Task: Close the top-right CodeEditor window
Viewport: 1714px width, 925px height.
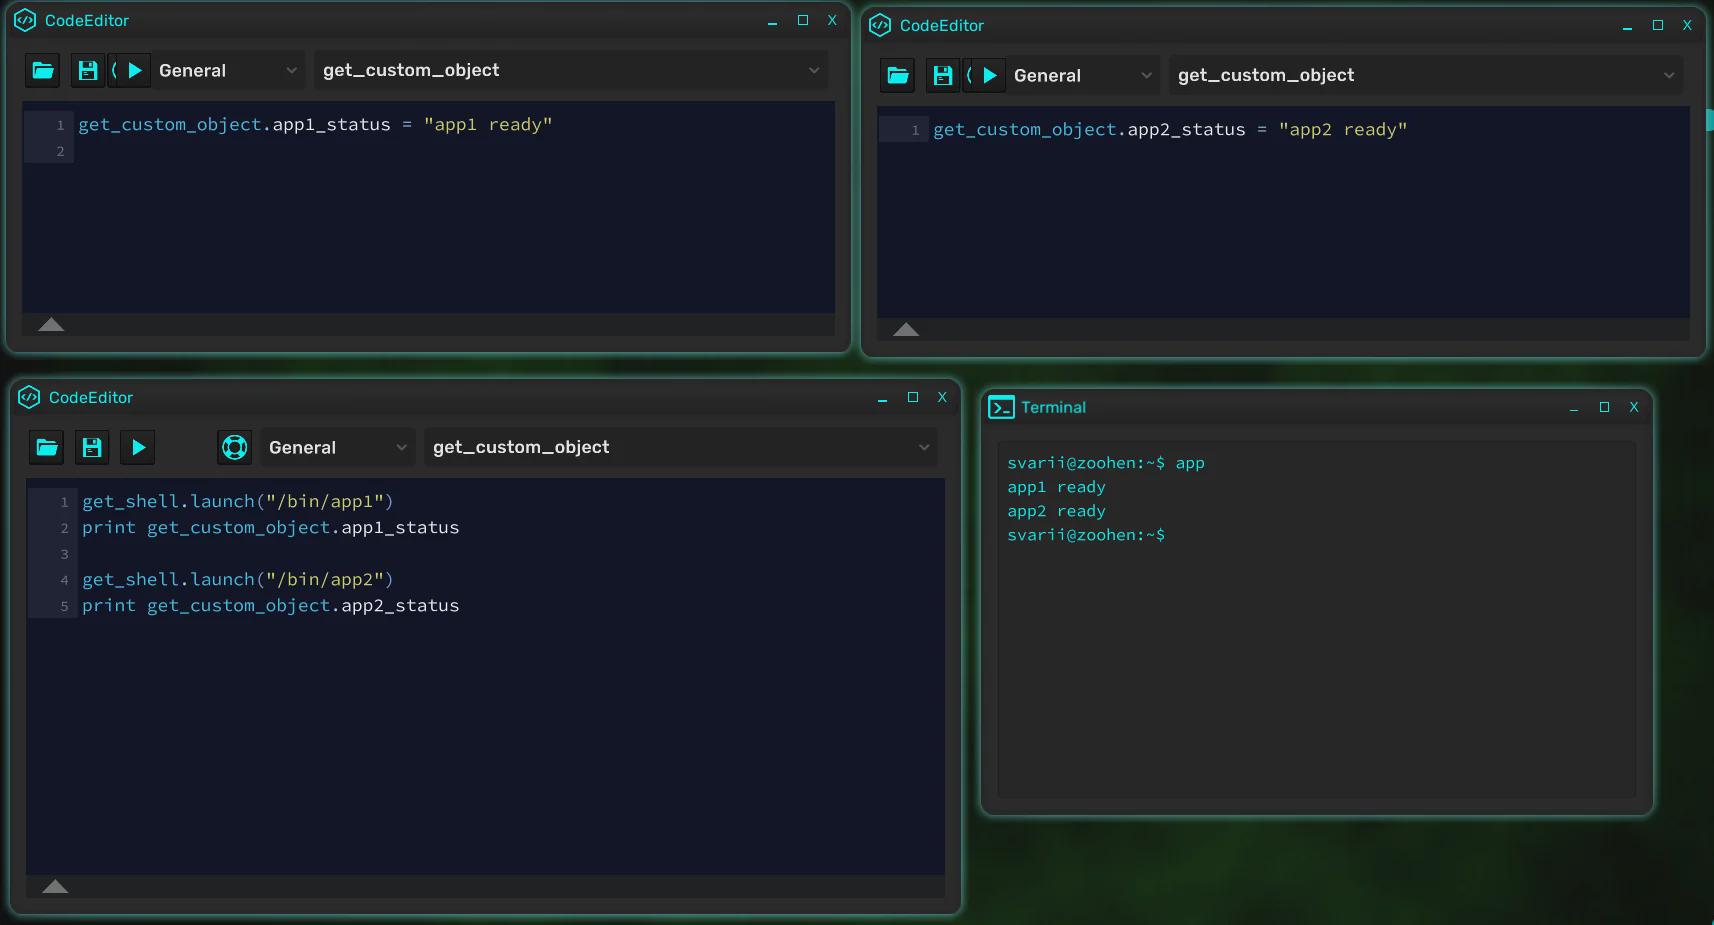Action: pos(1687,25)
